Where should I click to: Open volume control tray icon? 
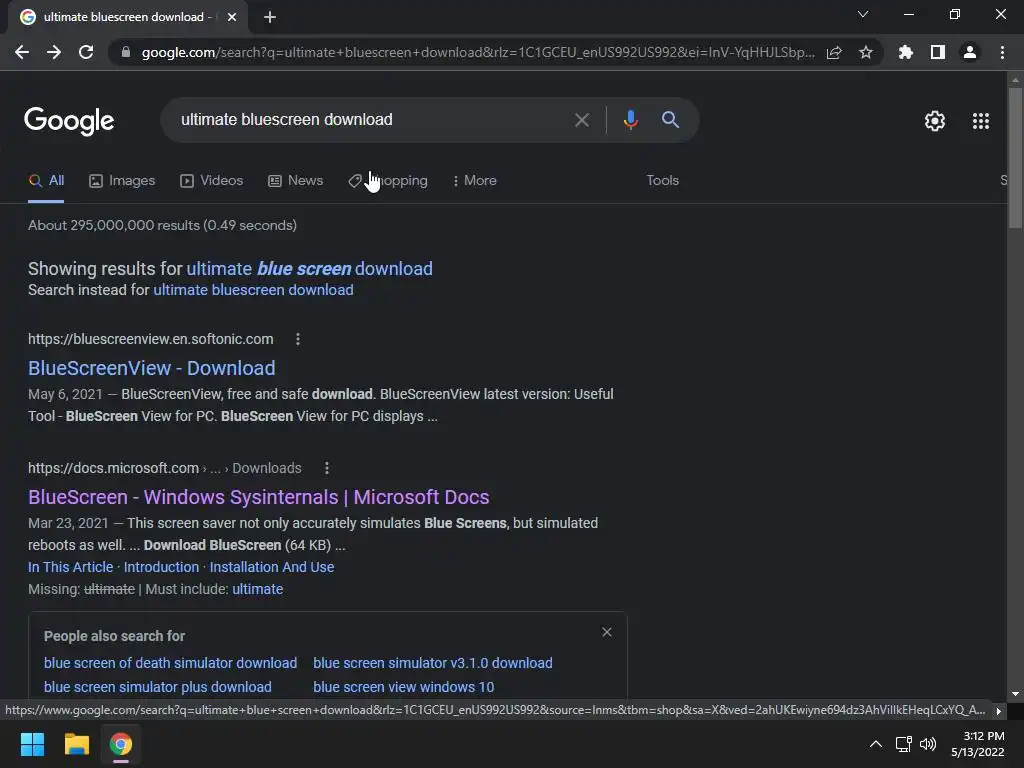pyautogui.click(x=927, y=744)
